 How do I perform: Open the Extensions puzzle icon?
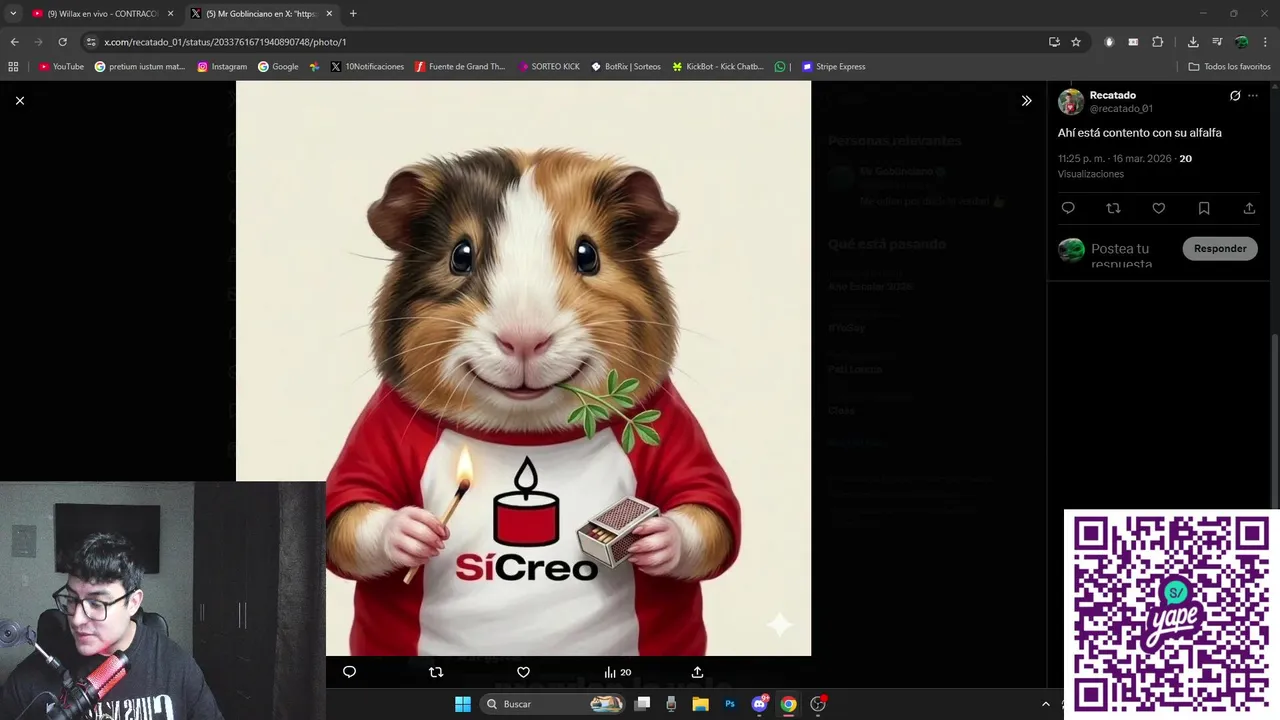tap(1157, 42)
